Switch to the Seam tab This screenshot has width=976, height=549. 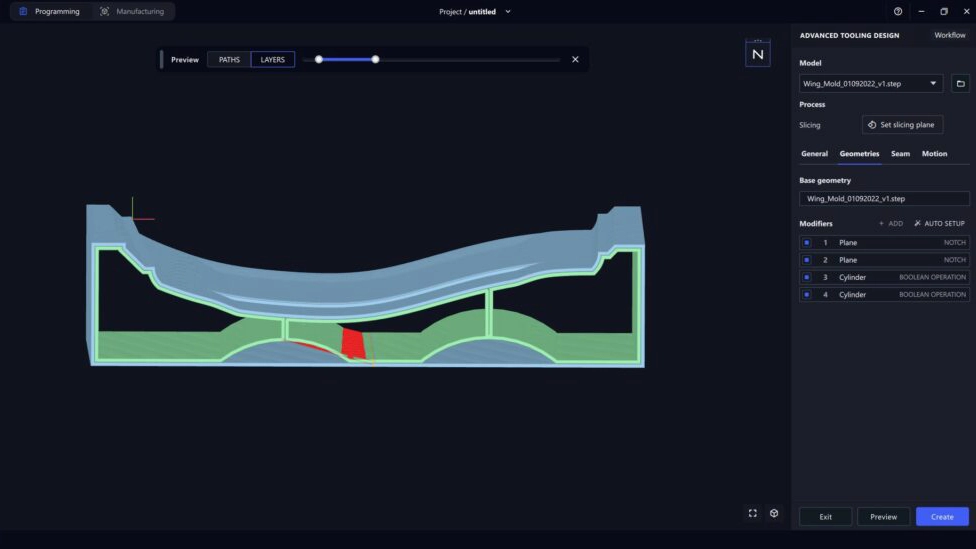(900, 154)
